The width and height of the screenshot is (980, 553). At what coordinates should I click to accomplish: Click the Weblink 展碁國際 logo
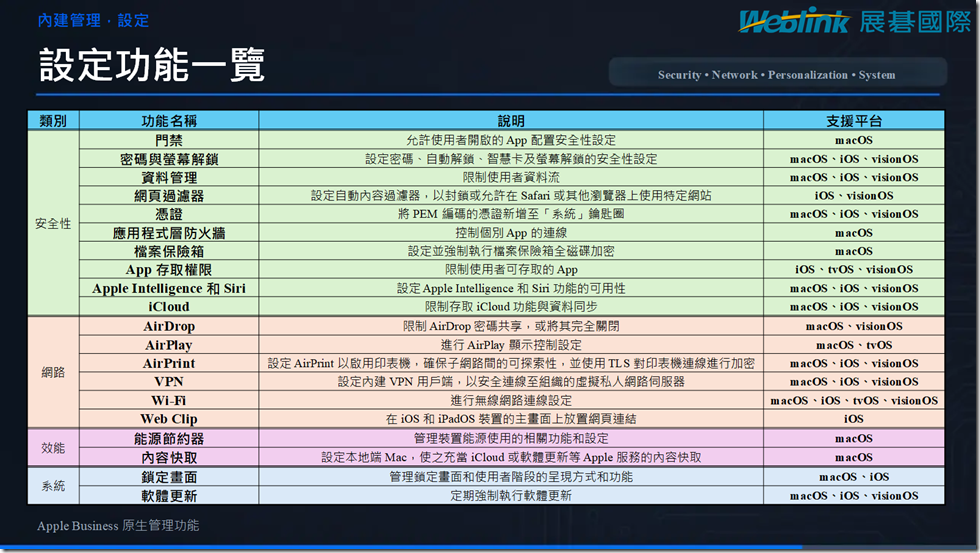click(854, 21)
